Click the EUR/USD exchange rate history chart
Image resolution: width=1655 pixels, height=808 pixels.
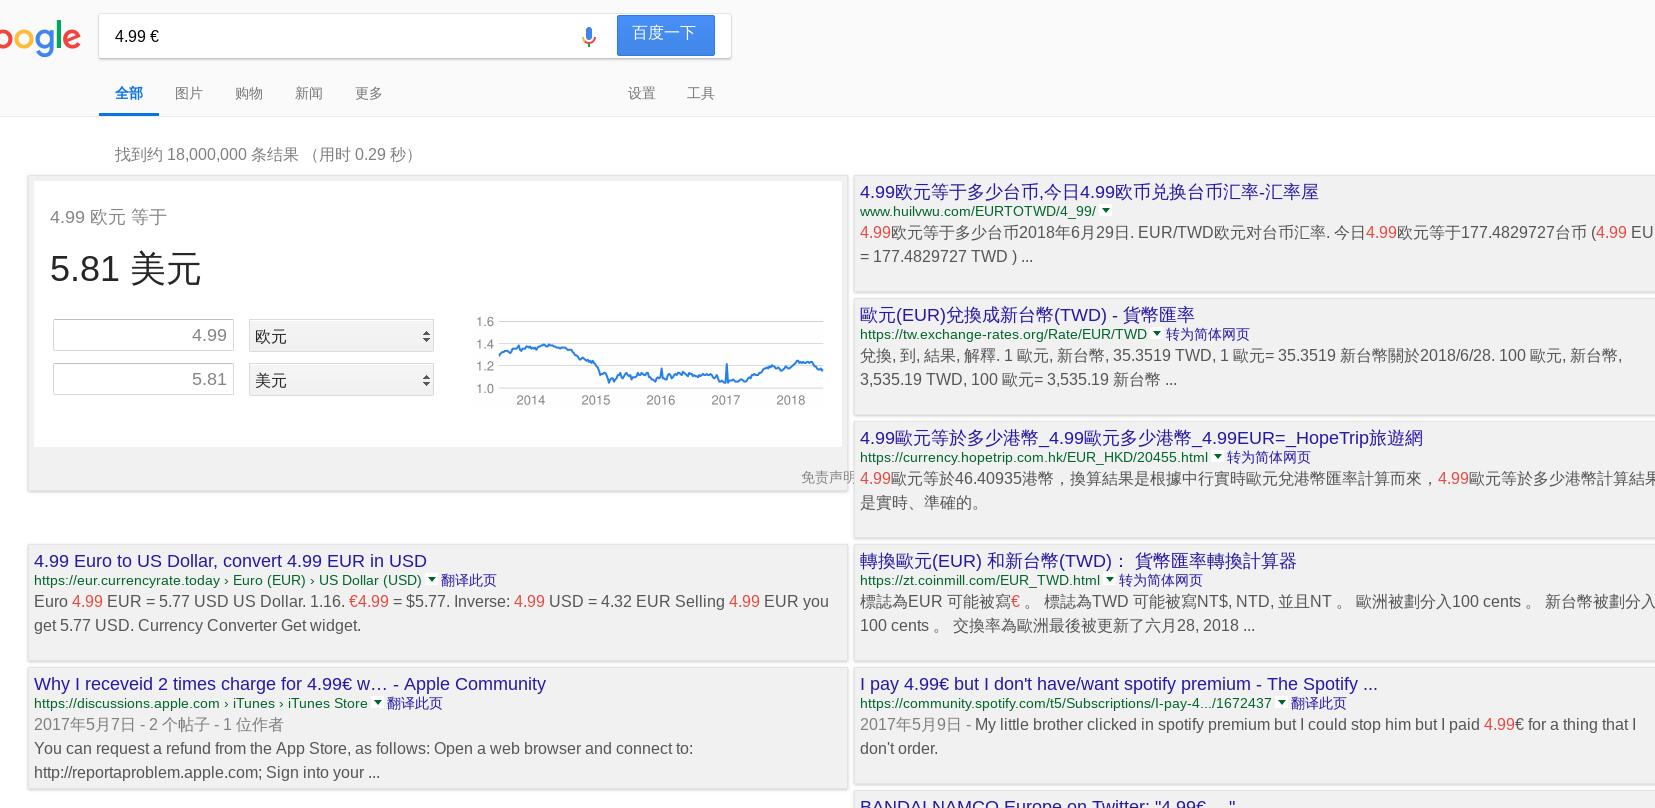point(650,362)
